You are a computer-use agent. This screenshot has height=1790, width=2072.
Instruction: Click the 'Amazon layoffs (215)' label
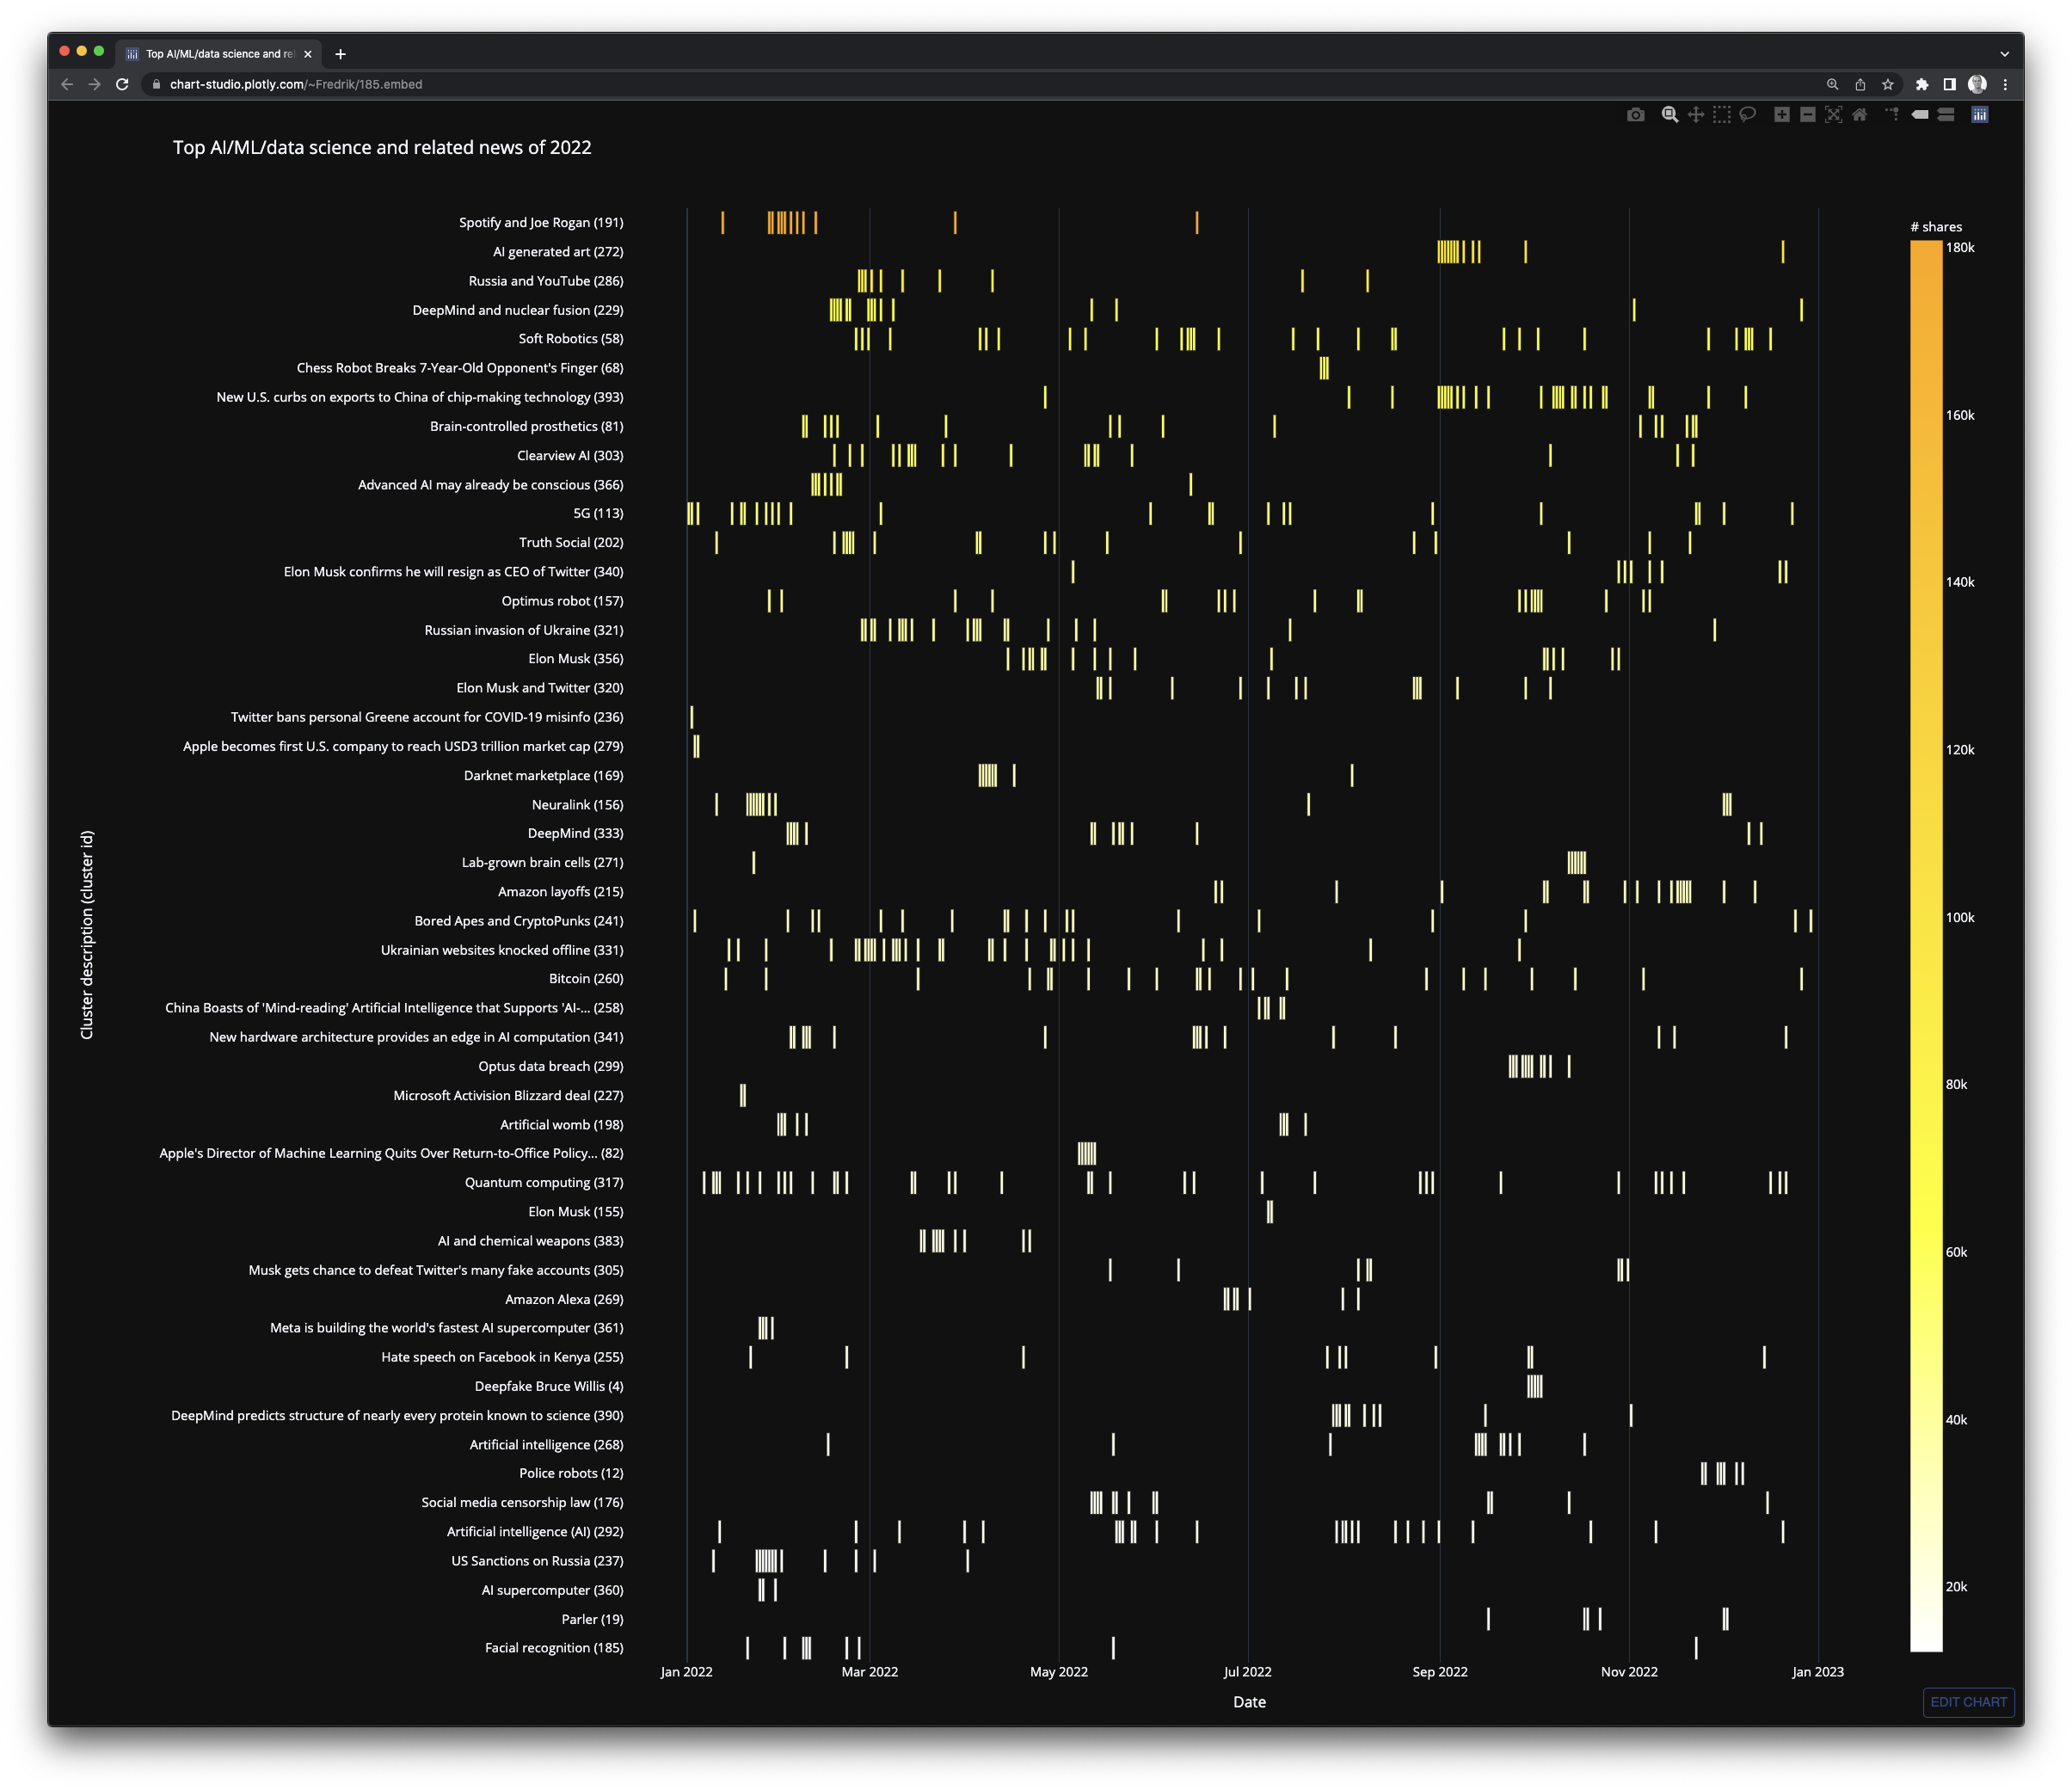pyautogui.click(x=560, y=892)
